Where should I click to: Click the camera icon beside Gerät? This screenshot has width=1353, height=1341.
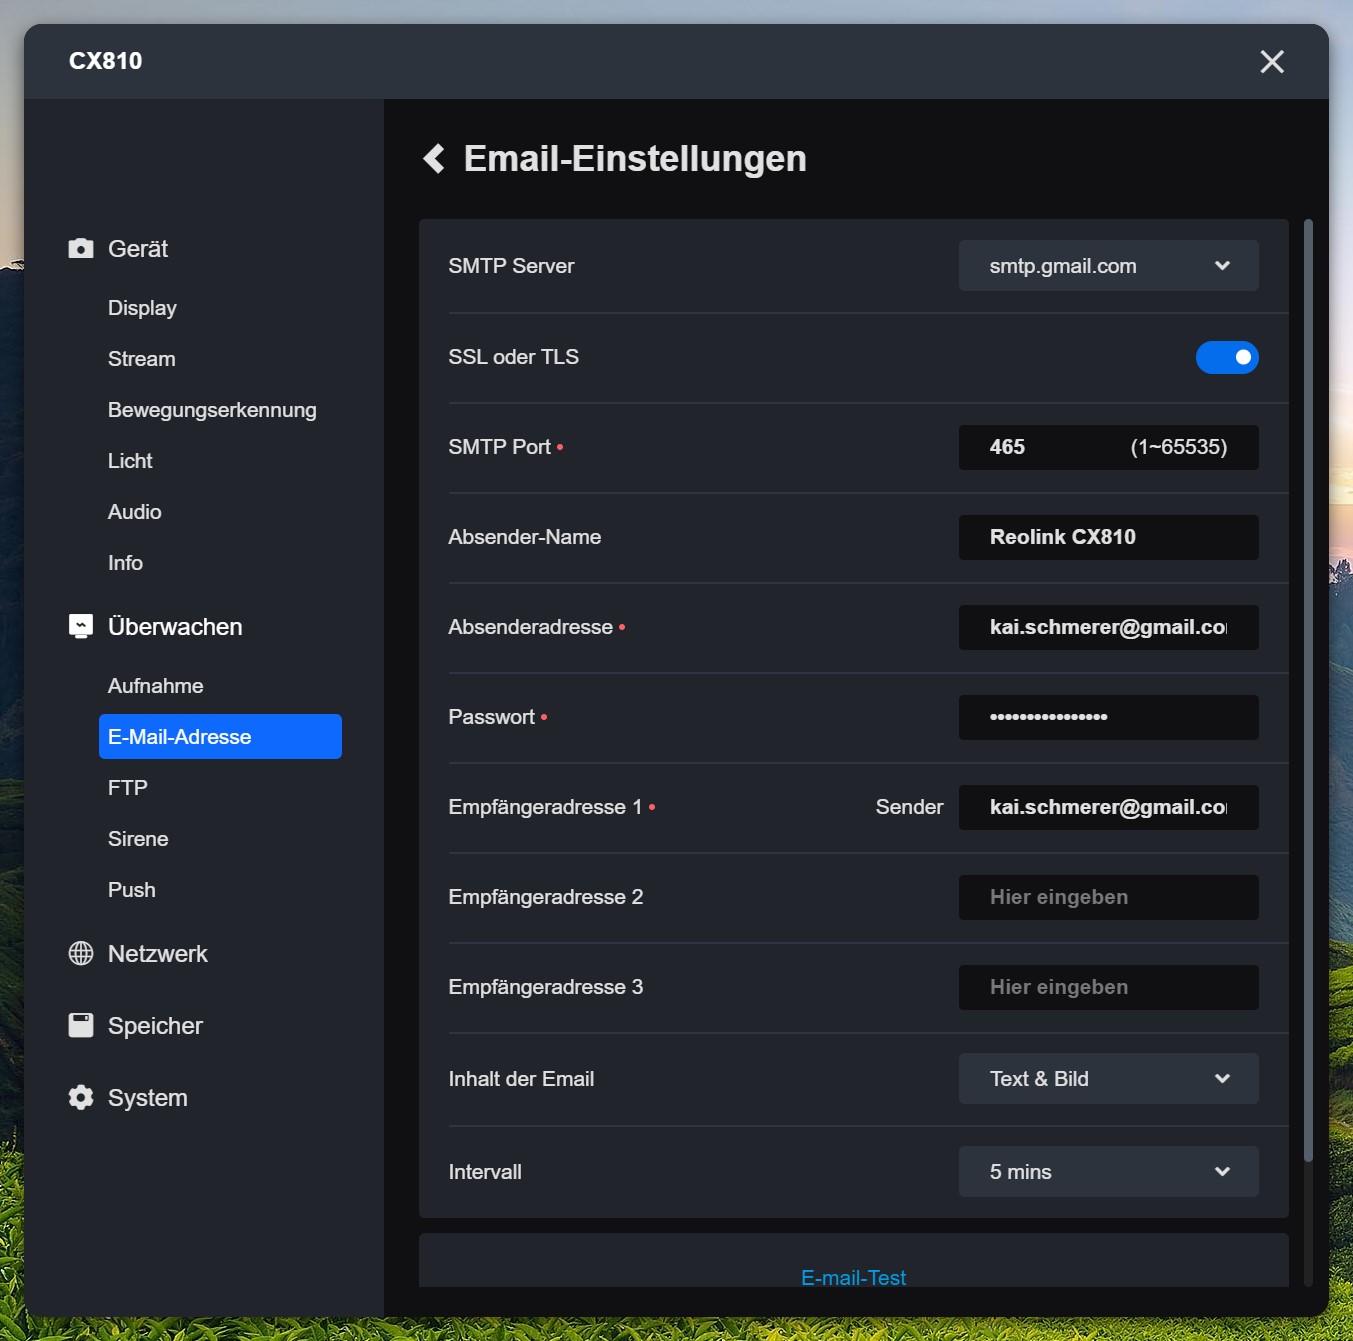(81, 248)
